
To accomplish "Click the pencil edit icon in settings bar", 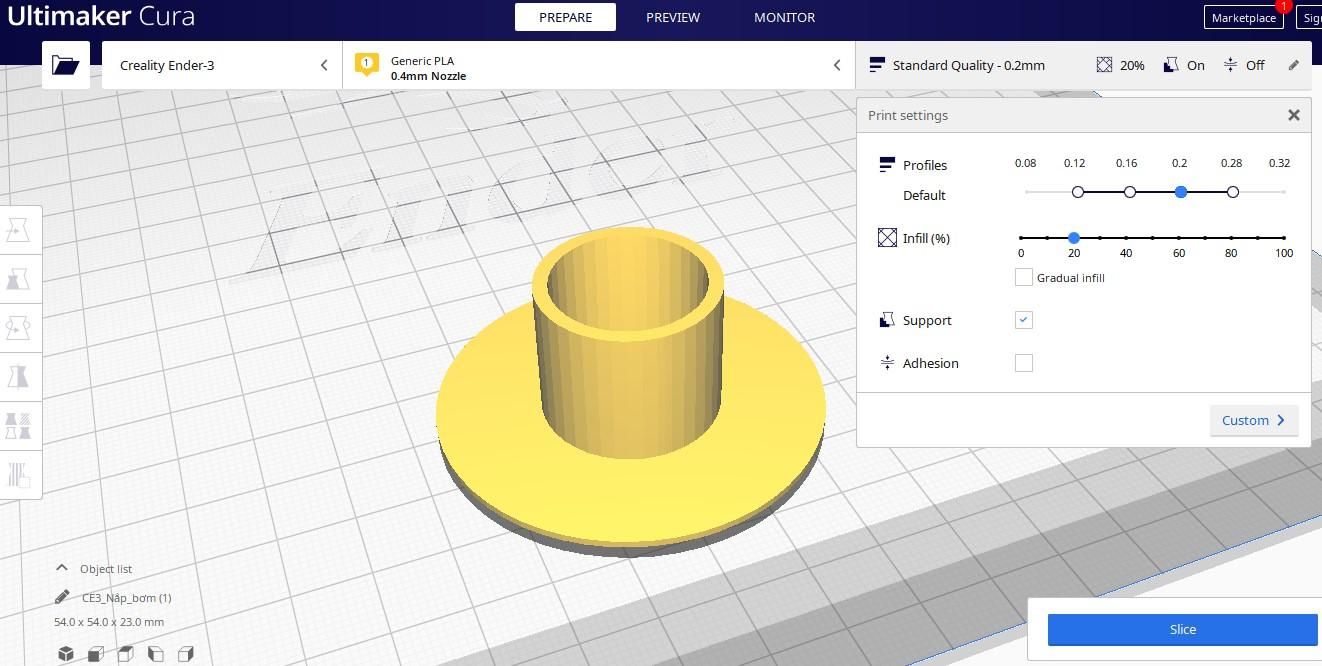I will click(x=1294, y=65).
